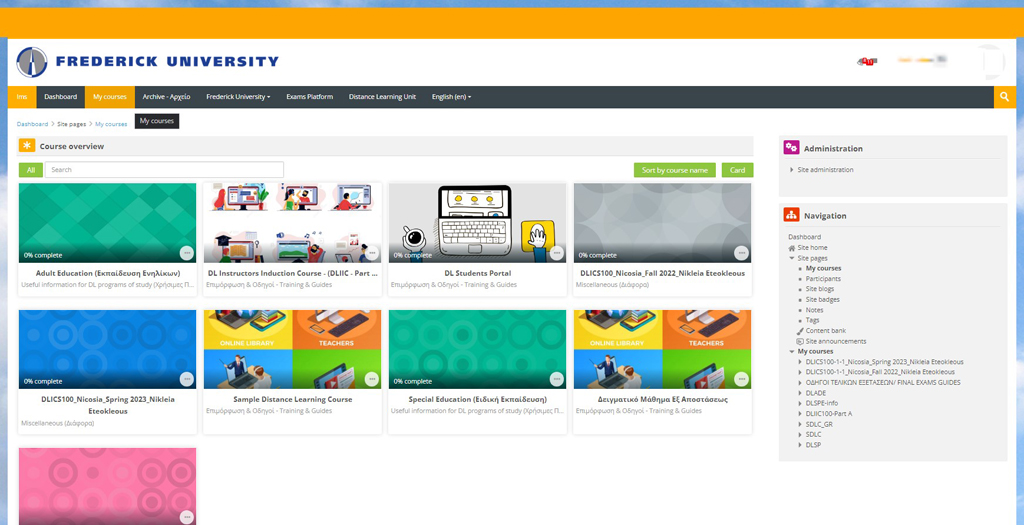Screen dimensions: 1024x525
Task: Open Notes in the Navigation tree
Action: click(814, 310)
